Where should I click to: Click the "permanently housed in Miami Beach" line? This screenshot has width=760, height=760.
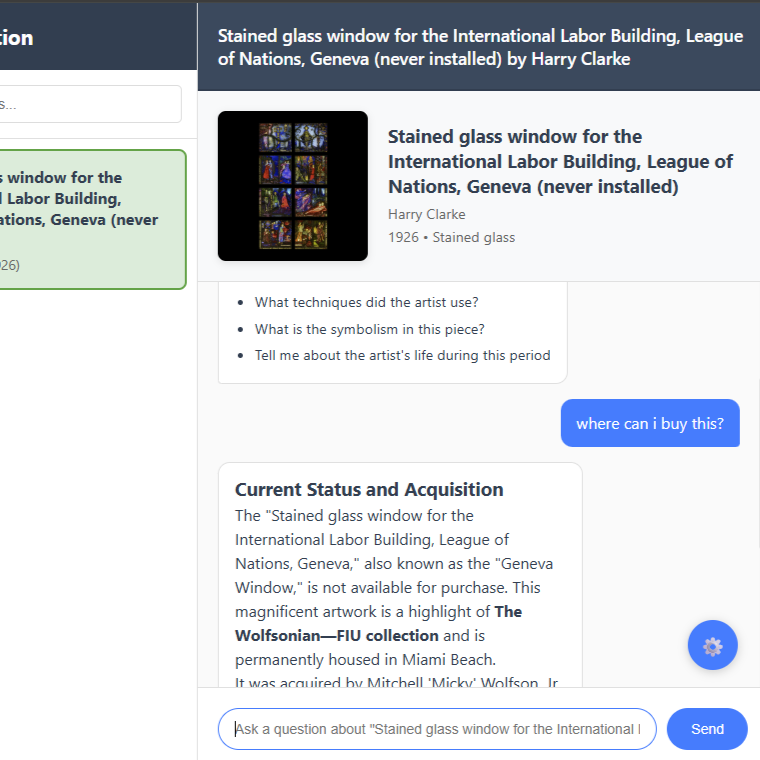click(x=365, y=659)
